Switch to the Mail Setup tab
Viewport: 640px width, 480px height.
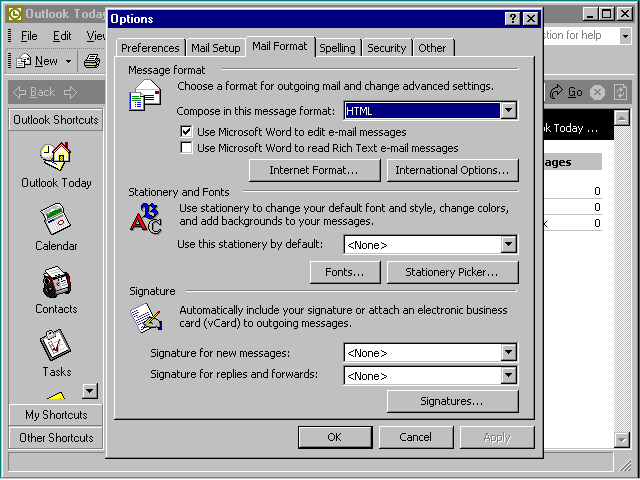point(216,48)
